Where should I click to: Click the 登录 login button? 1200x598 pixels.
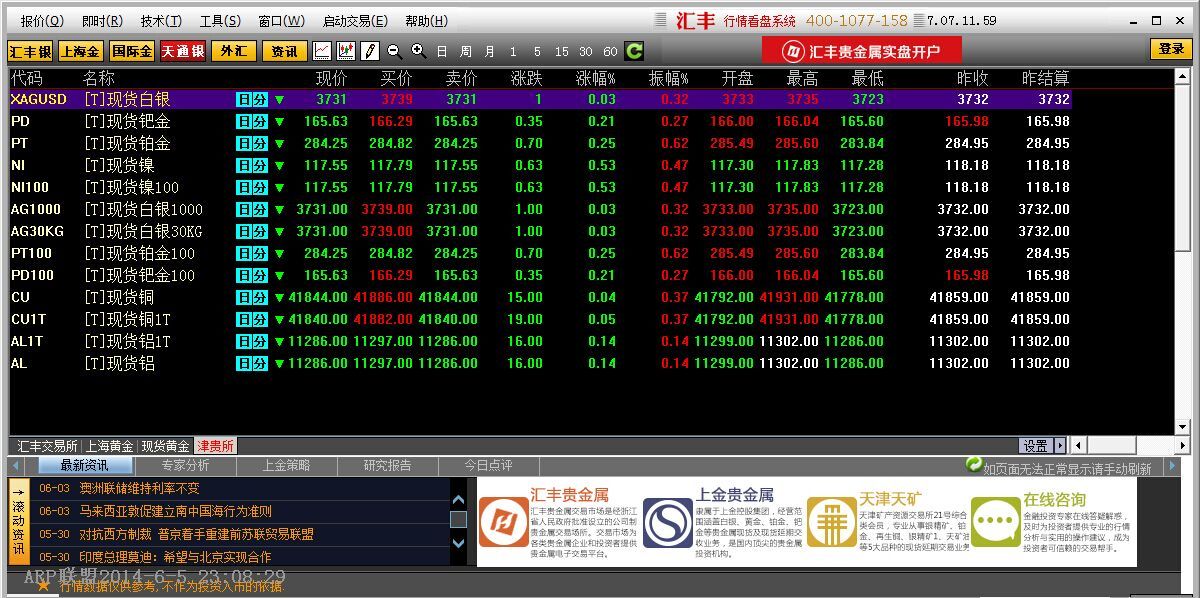(x=1171, y=49)
